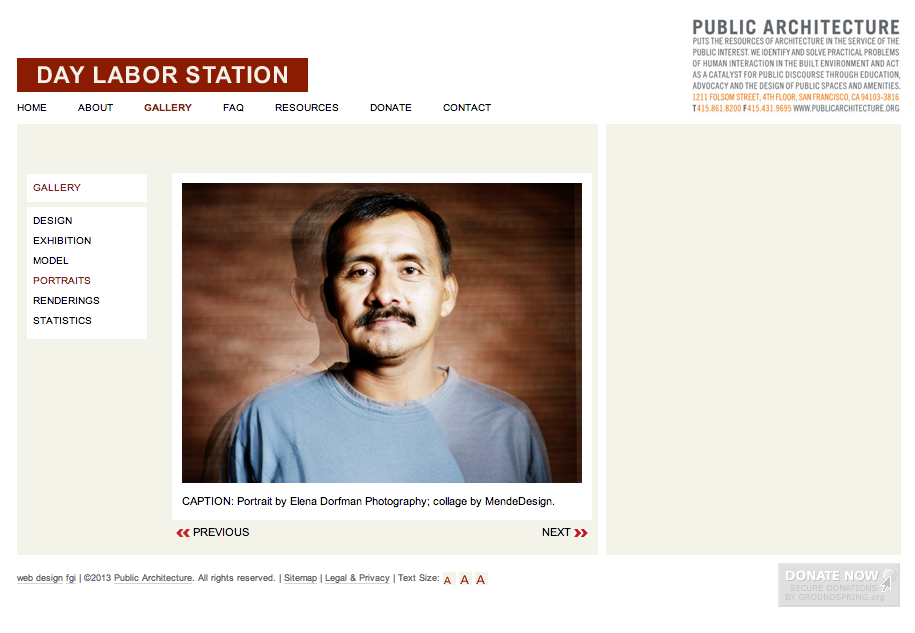Follow the Legal & Privacy footer link
This screenshot has width=915, height=633.
357,578
